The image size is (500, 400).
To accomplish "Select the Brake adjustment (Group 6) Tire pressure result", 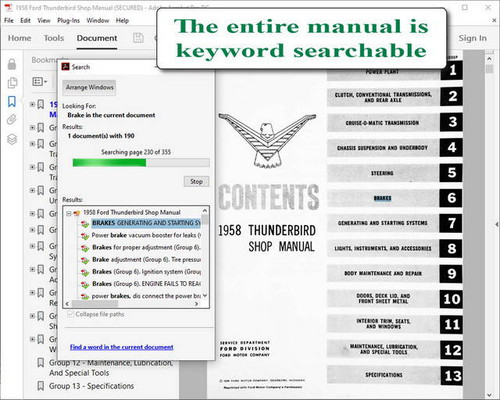I will pos(146,259).
